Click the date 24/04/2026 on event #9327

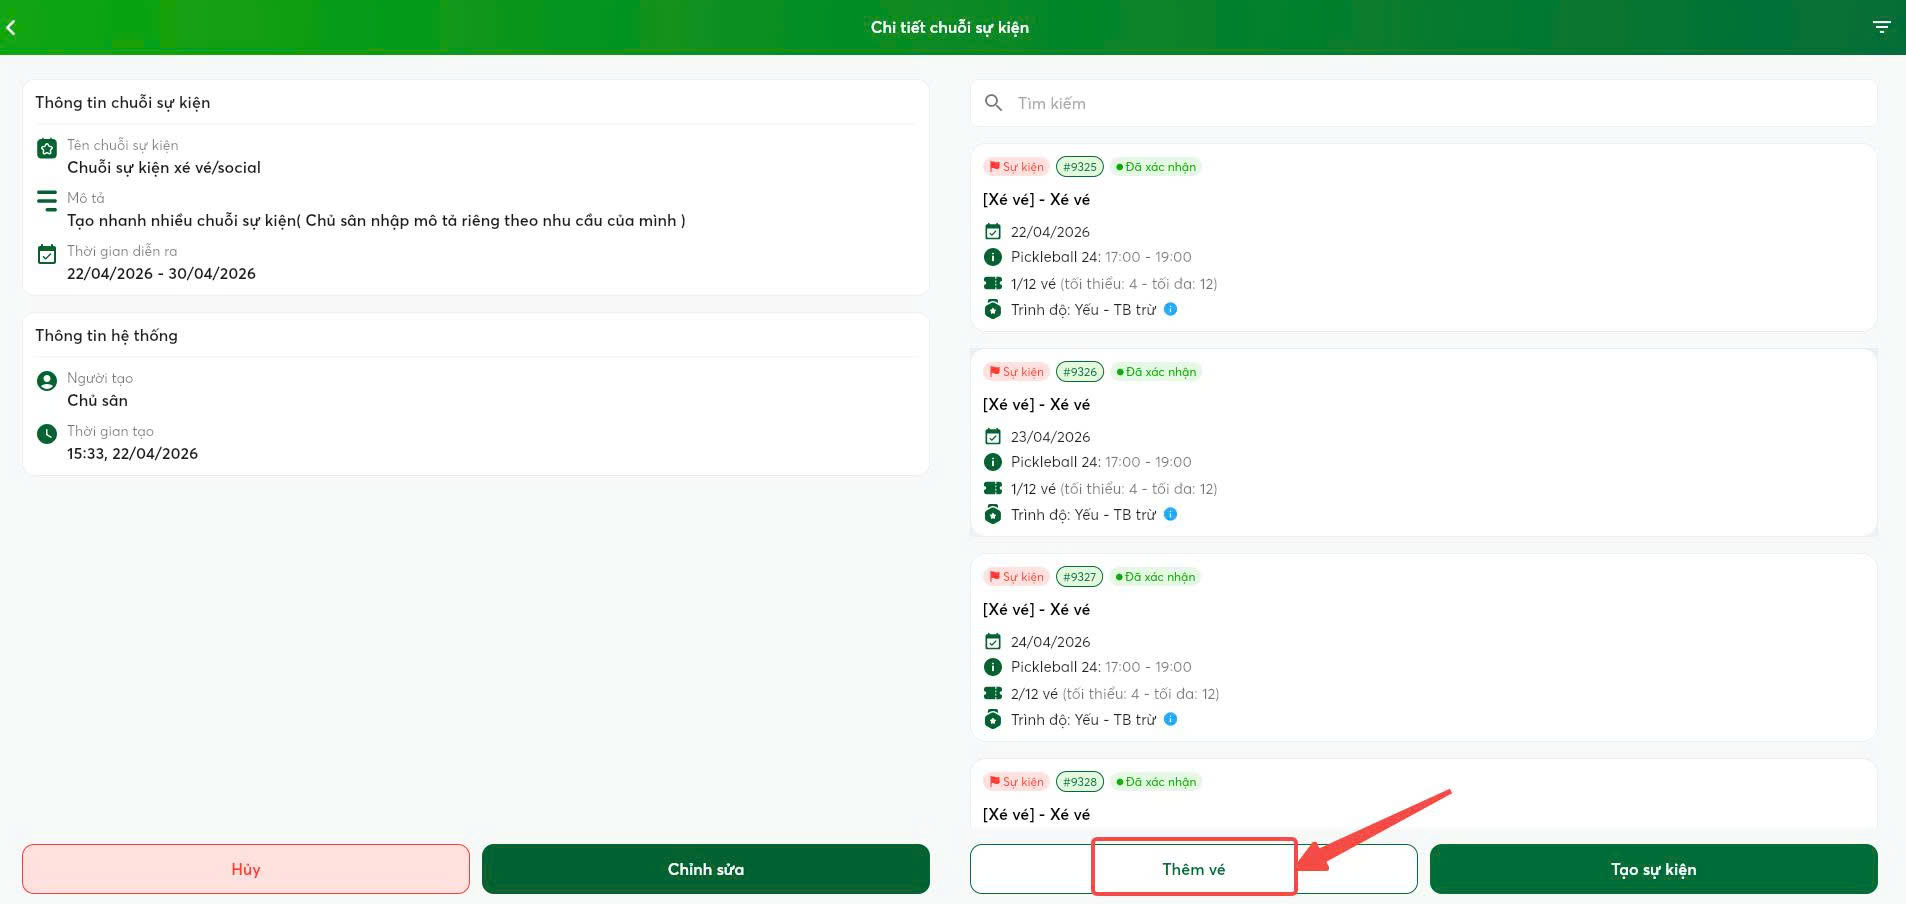1050,642
